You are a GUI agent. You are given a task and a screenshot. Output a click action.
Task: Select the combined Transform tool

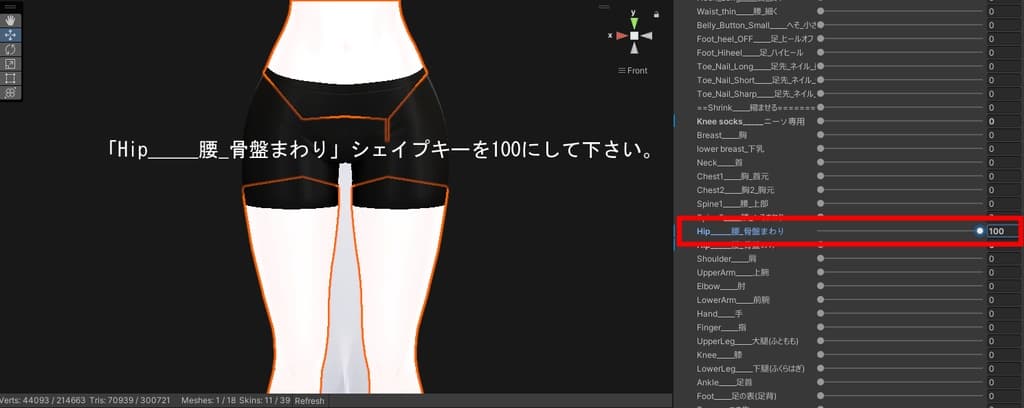point(10,93)
